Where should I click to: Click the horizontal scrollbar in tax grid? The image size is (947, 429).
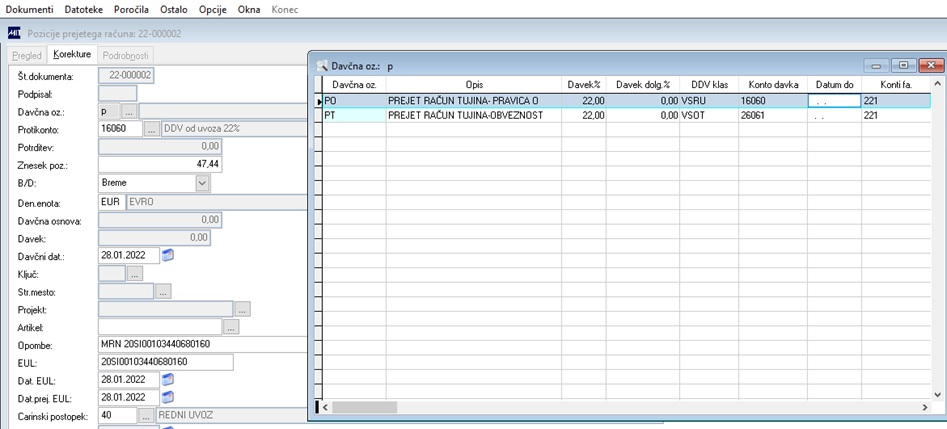click(x=624, y=407)
